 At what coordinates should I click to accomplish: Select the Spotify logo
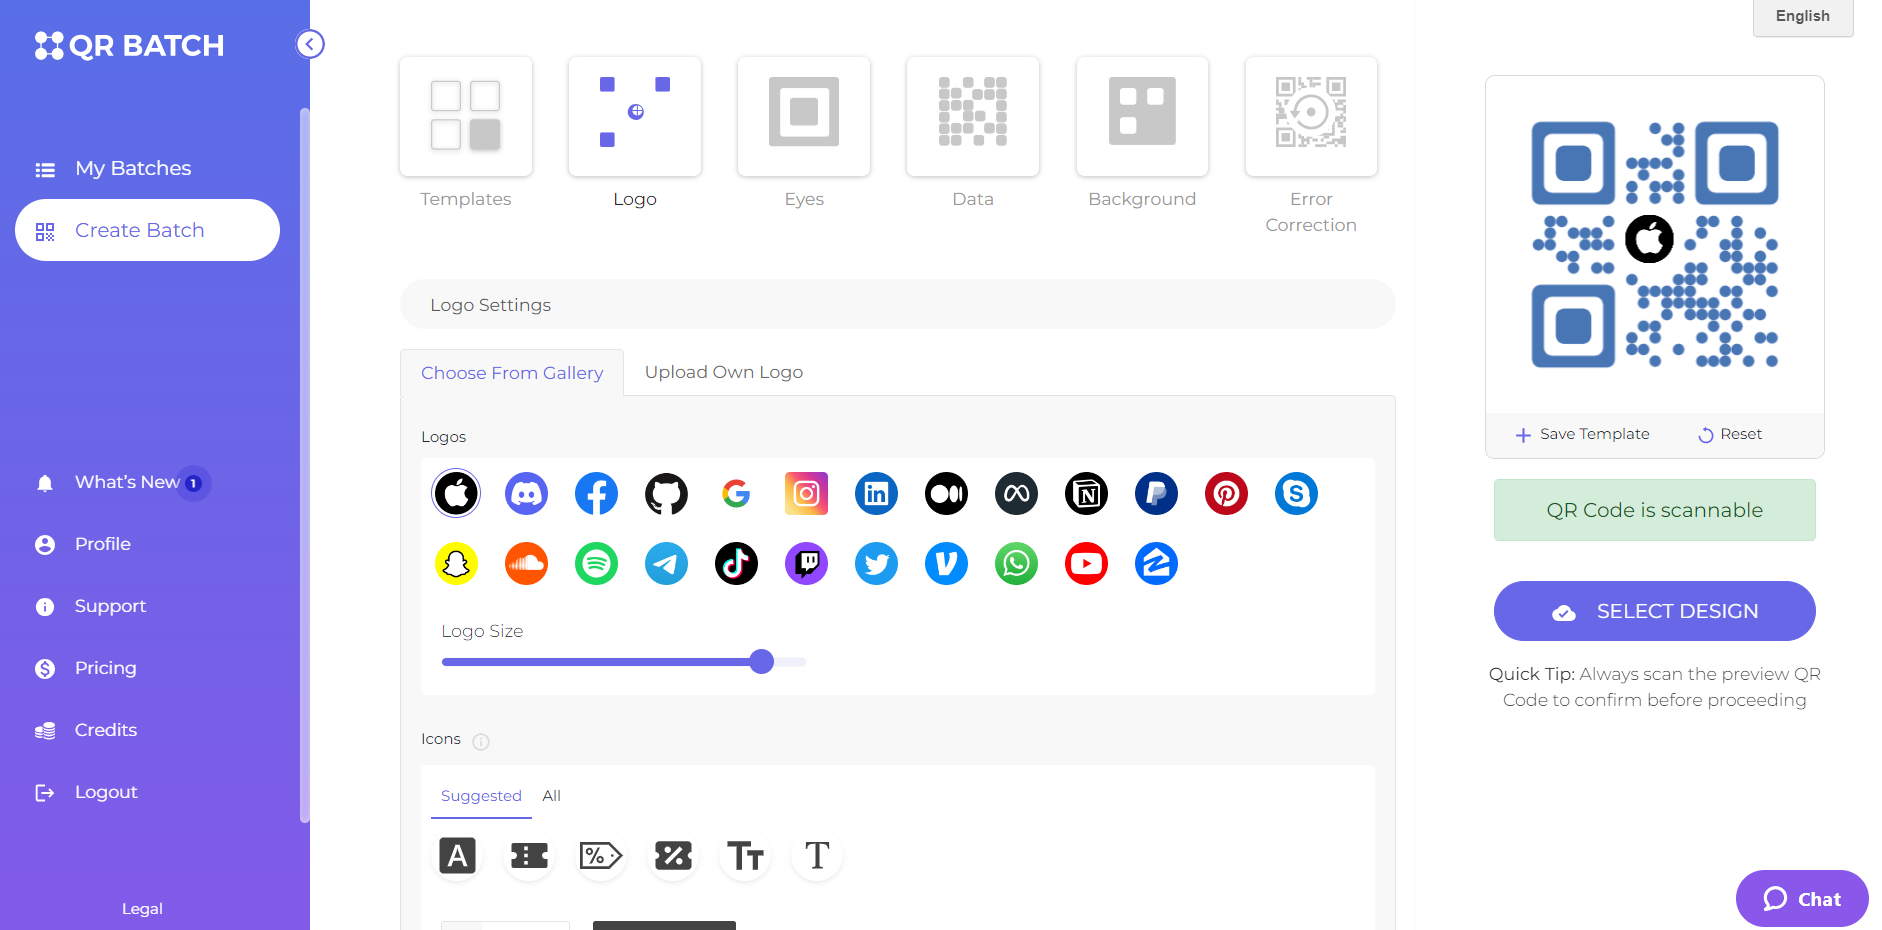pos(596,564)
